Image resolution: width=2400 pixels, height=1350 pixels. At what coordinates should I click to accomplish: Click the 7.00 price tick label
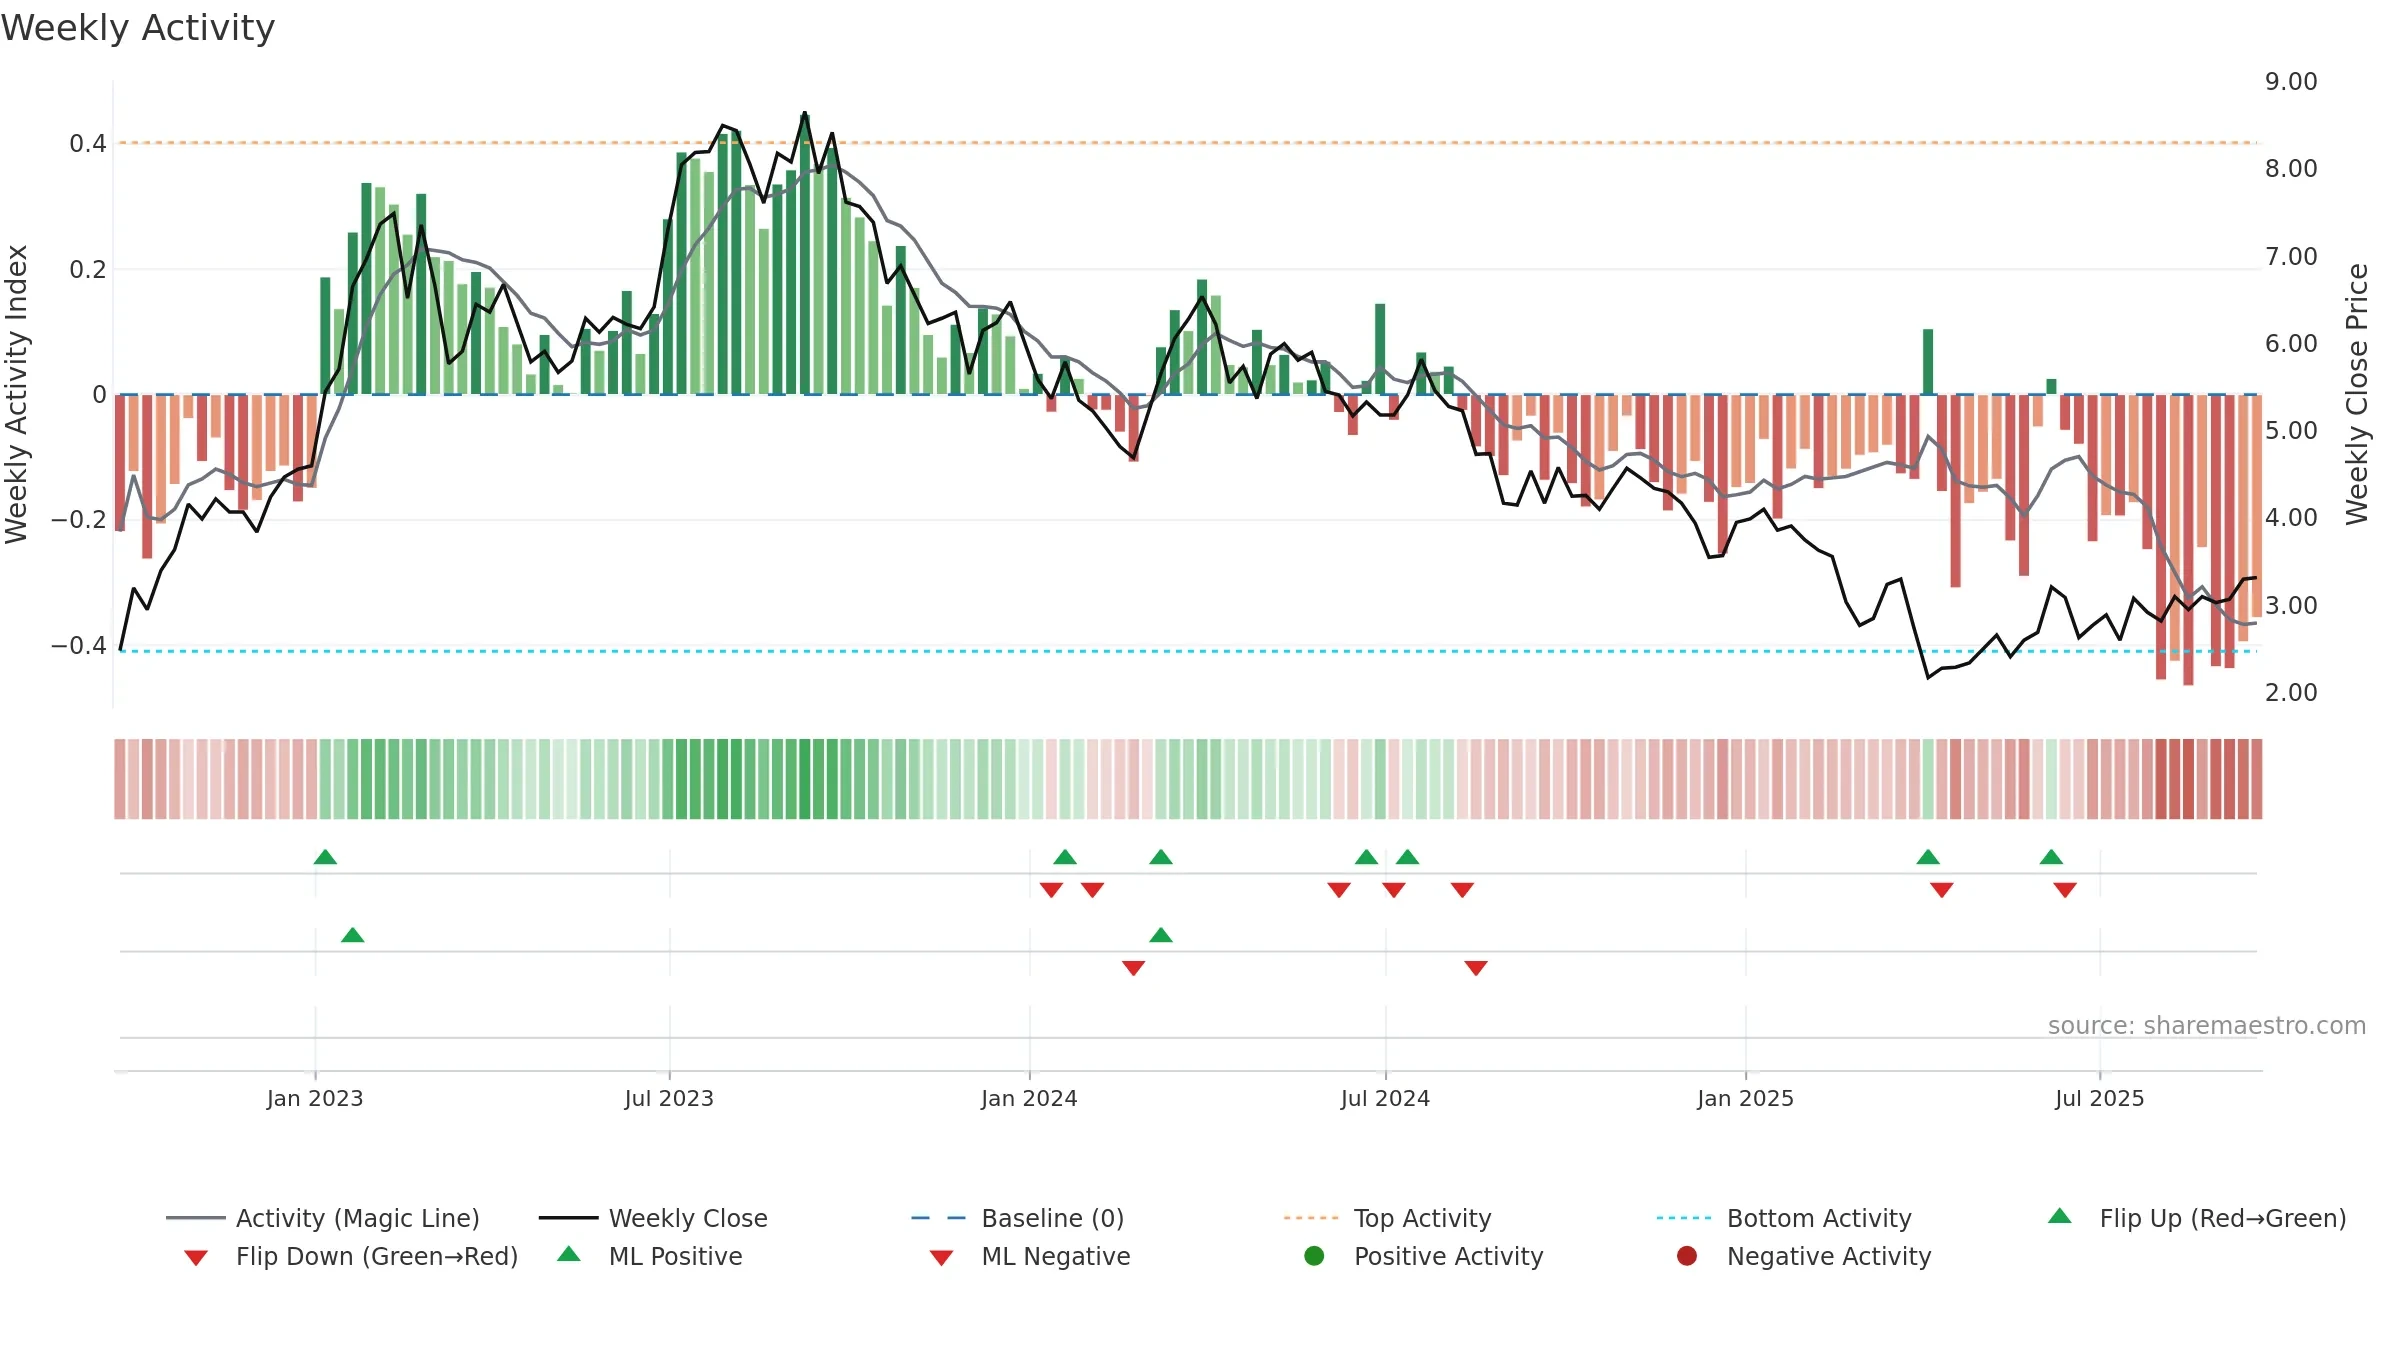2291,256
